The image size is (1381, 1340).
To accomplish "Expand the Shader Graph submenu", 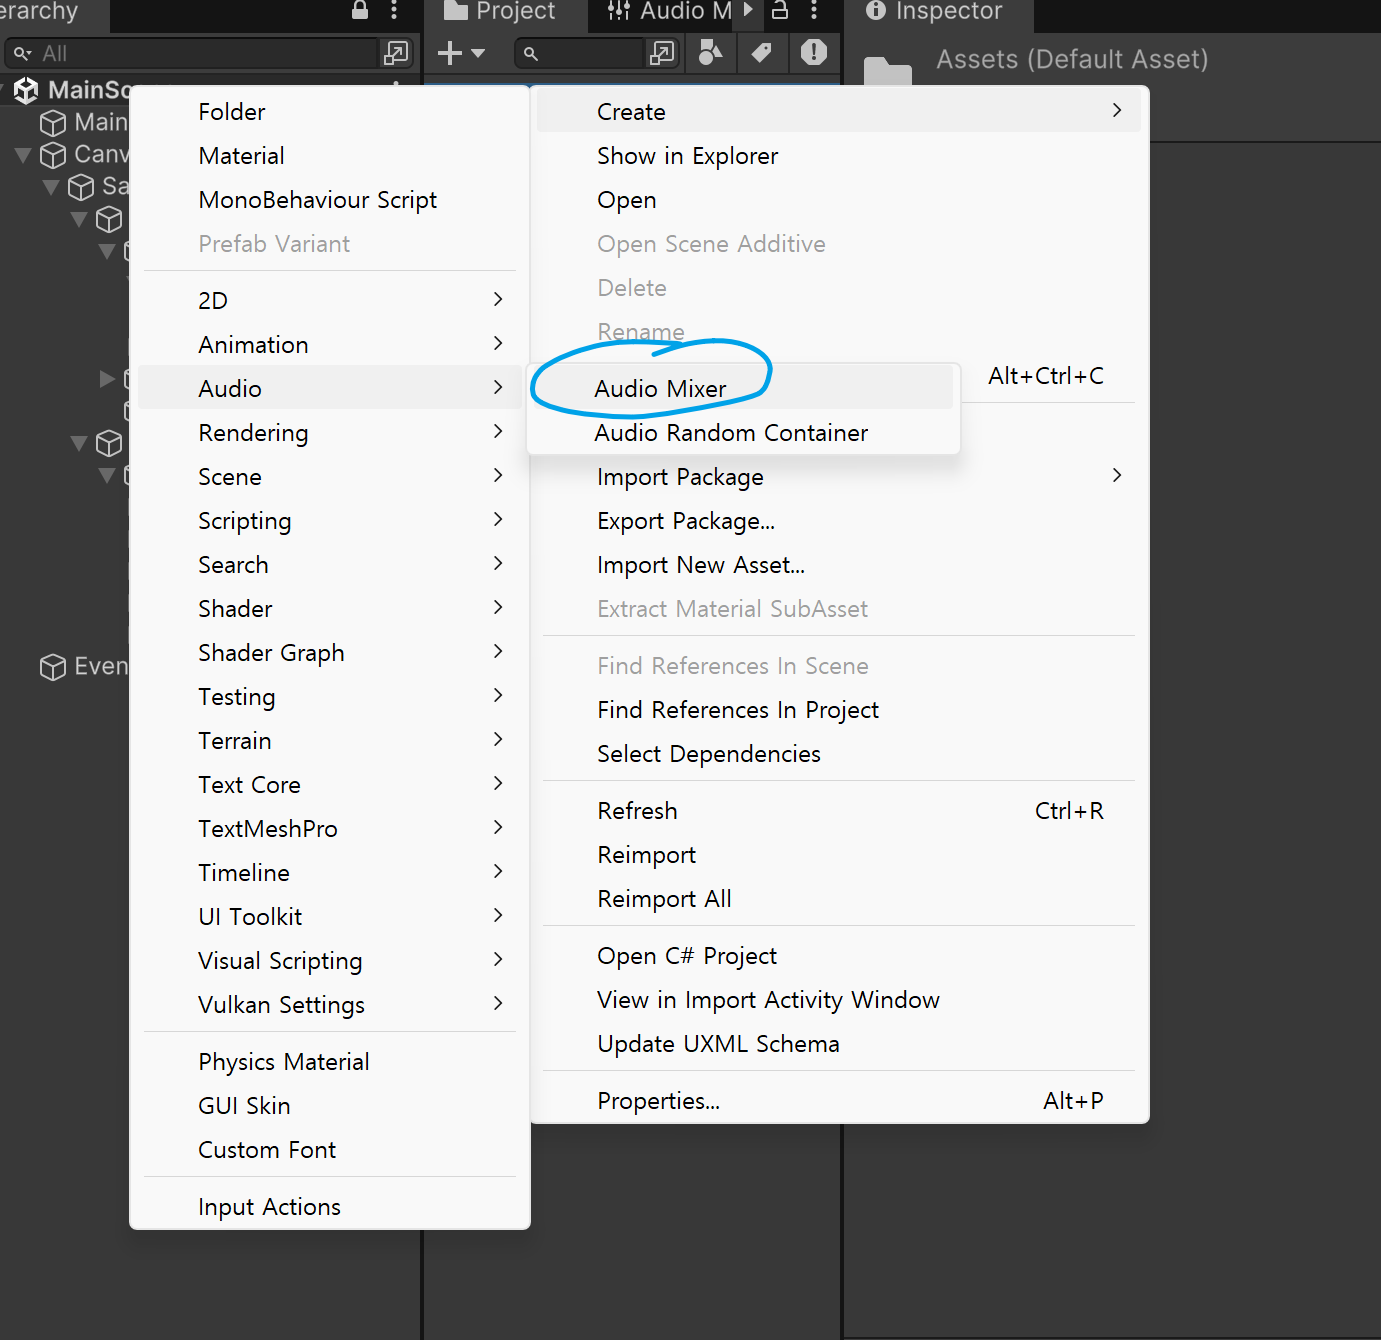I will click(329, 652).
